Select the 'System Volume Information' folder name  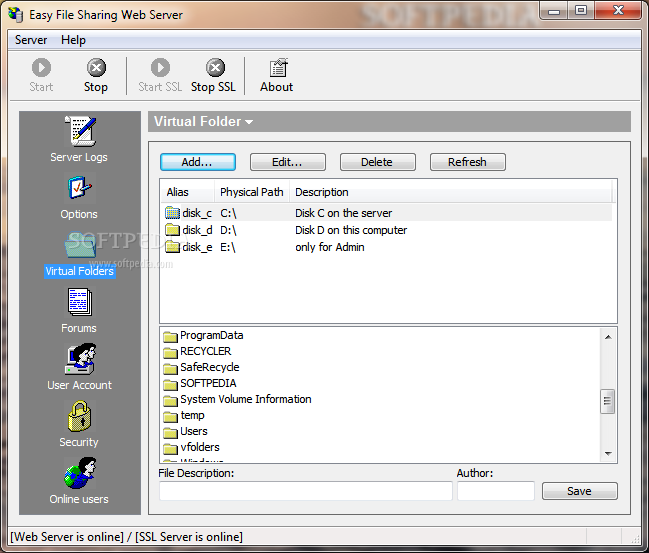point(246,399)
